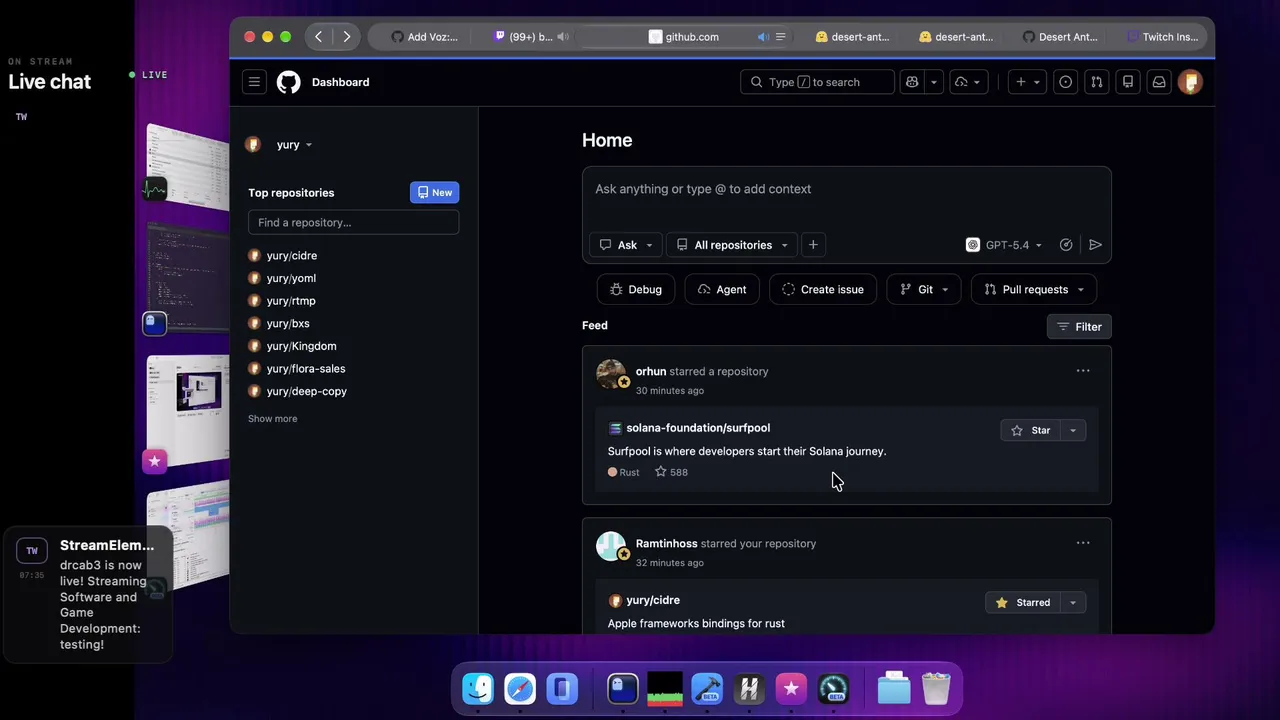Open the reader lines icon in address bar
Viewport: 1280px width, 720px height.
coord(781,37)
